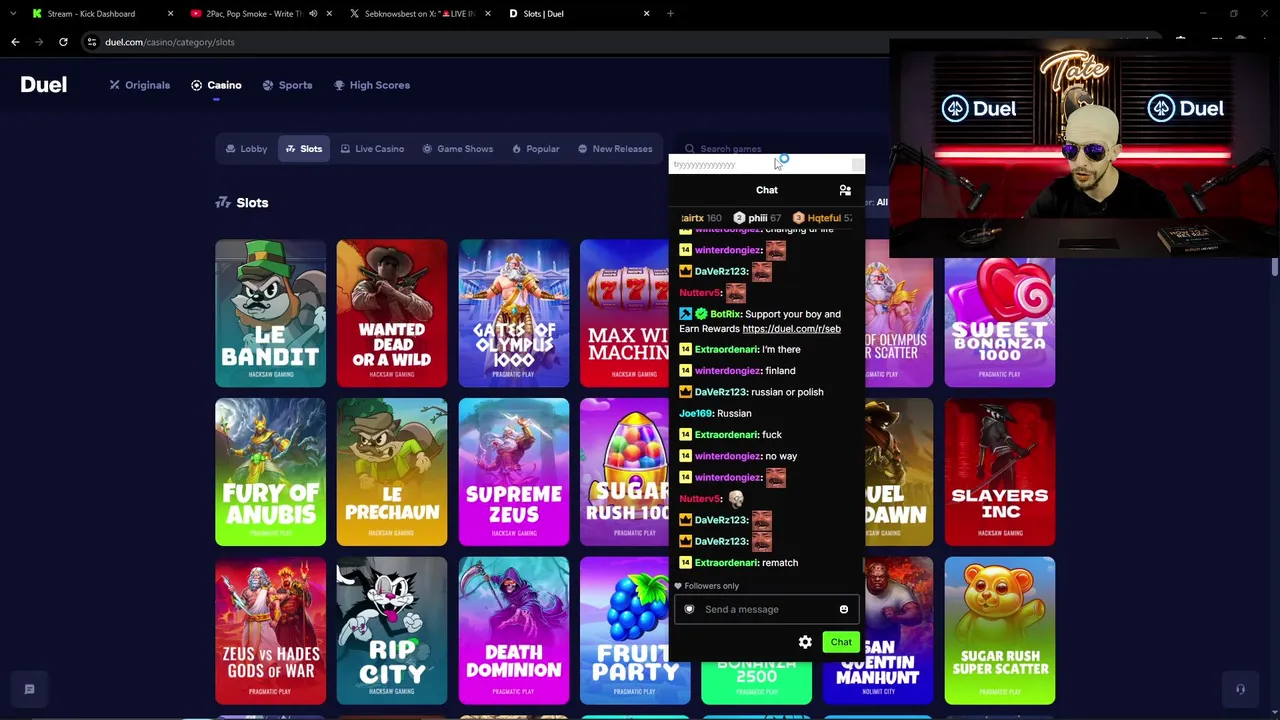Click the browser forward arrow
The width and height of the screenshot is (1280, 720).
39,42
